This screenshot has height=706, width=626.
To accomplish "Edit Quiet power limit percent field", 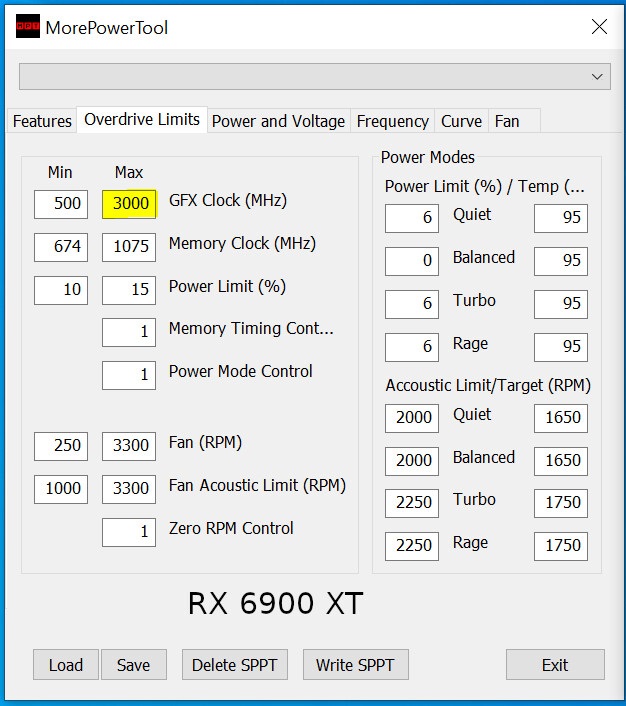I will (412, 218).
